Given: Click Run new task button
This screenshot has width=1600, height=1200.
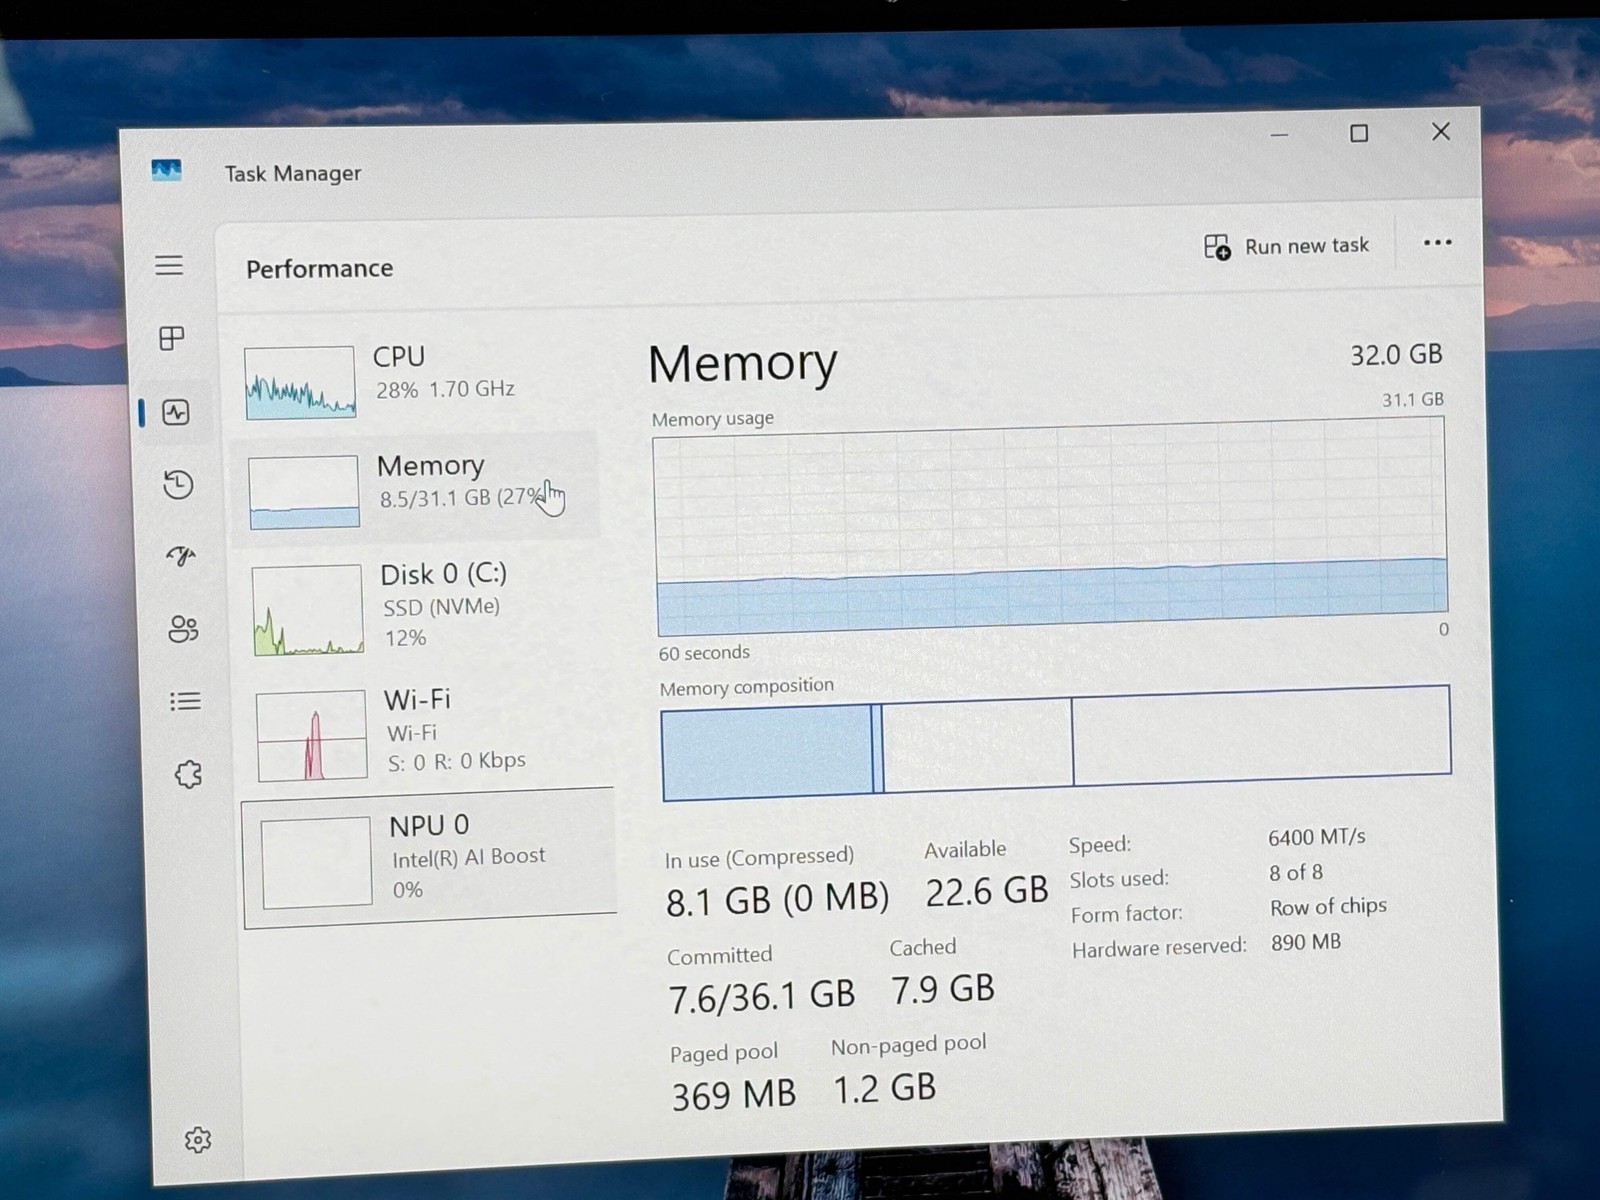Looking at the screenshot, I should coord(1287,246).
